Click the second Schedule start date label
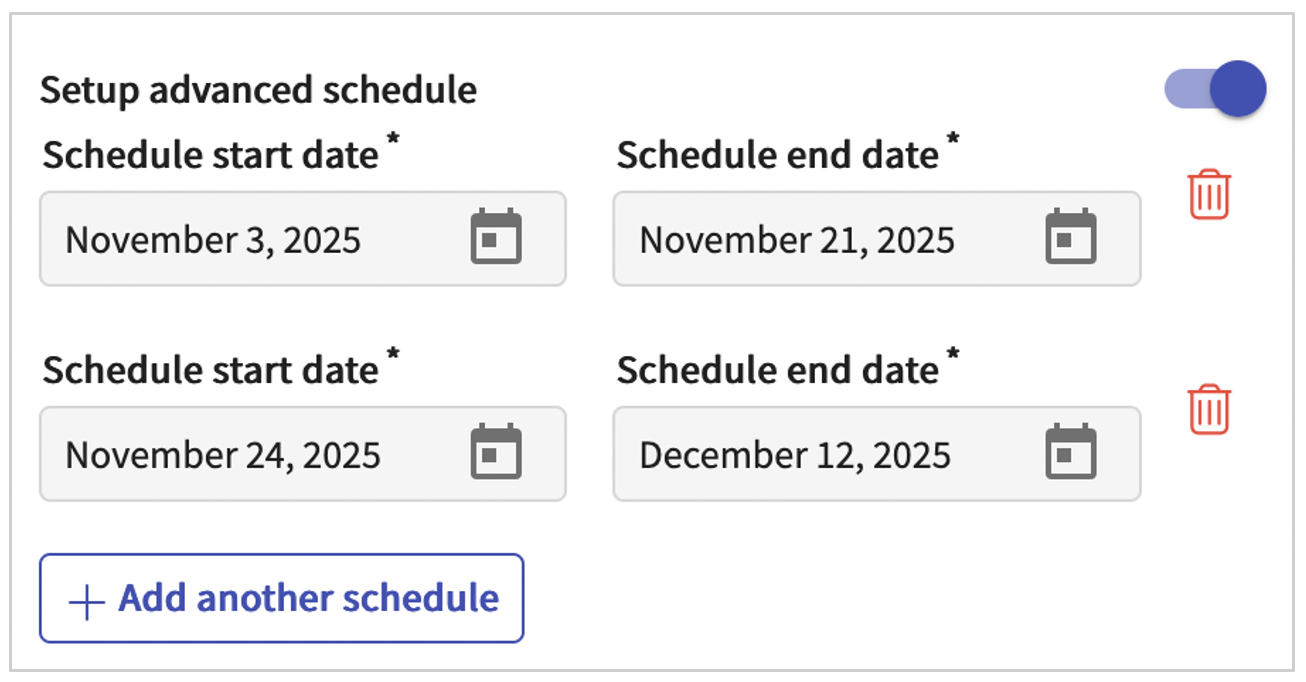The width and height of the screenshot is (1306, 682). tap(211, 370)
